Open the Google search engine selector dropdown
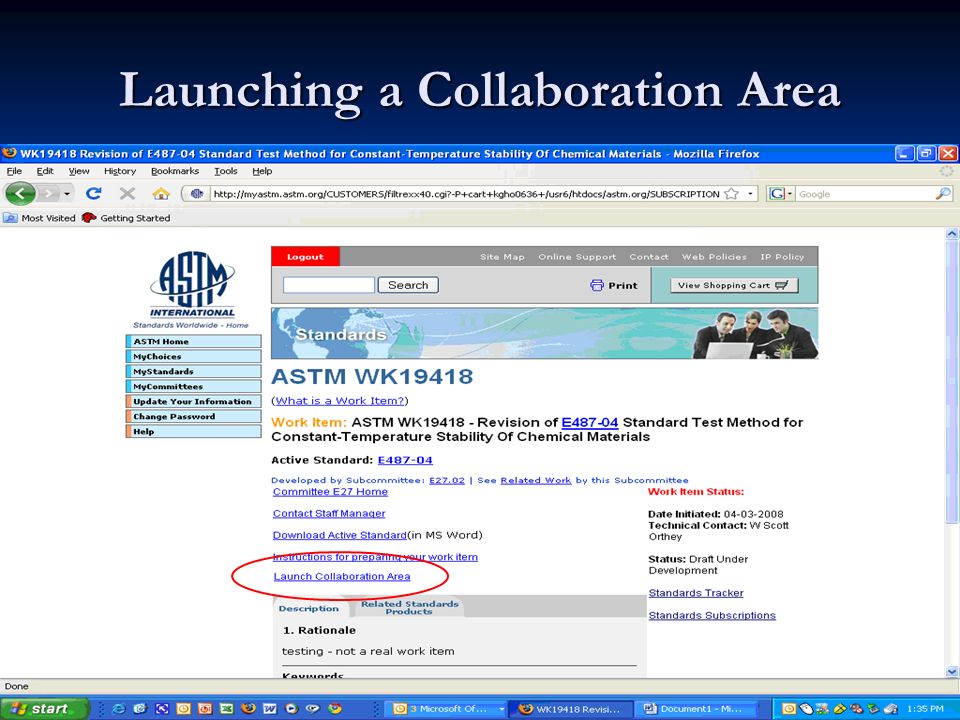The width and height of the screenshot is (960, 720). (781, 194)
